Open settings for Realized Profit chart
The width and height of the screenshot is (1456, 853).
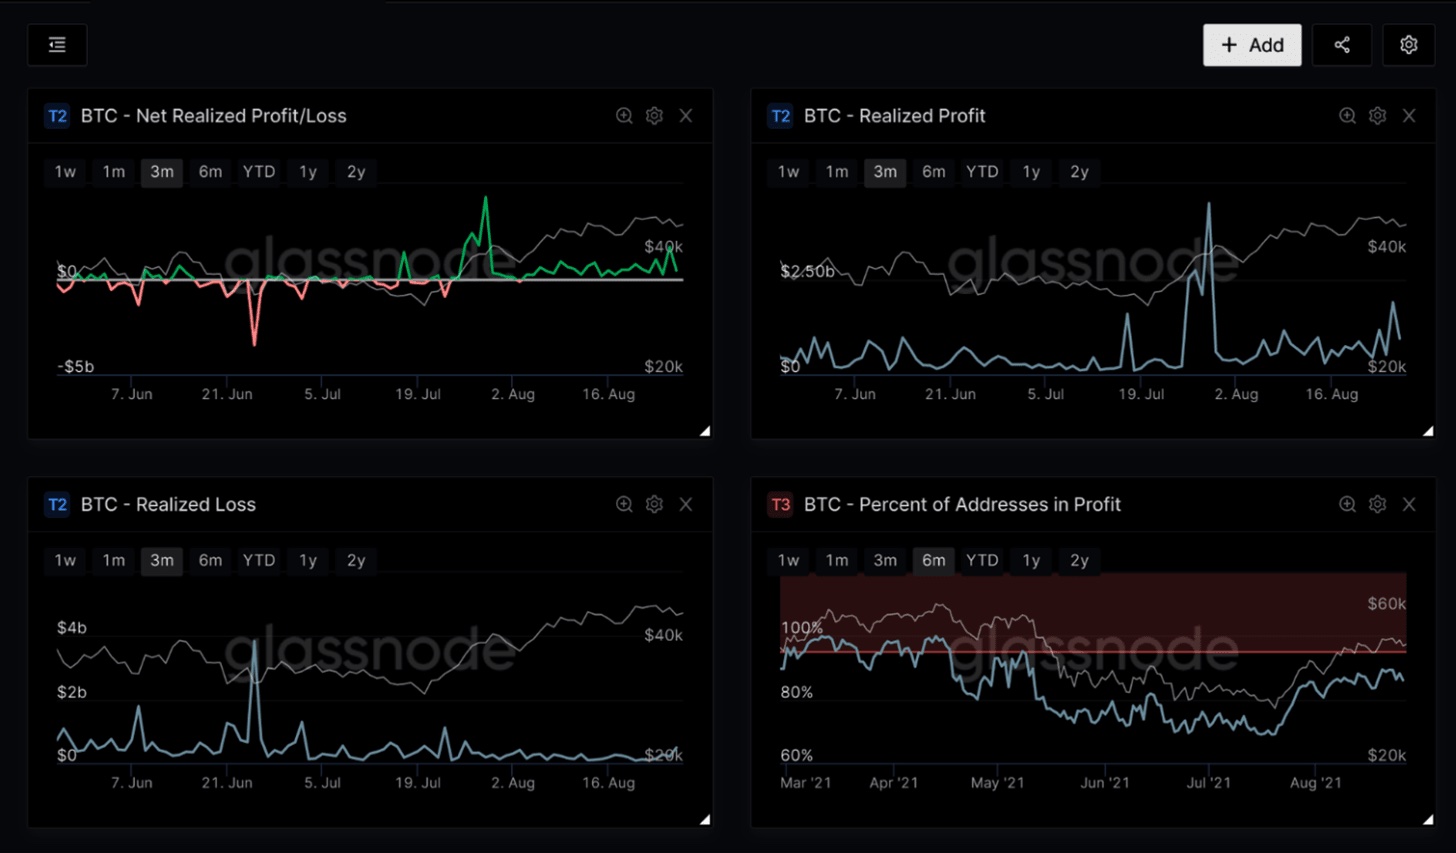1377,116
